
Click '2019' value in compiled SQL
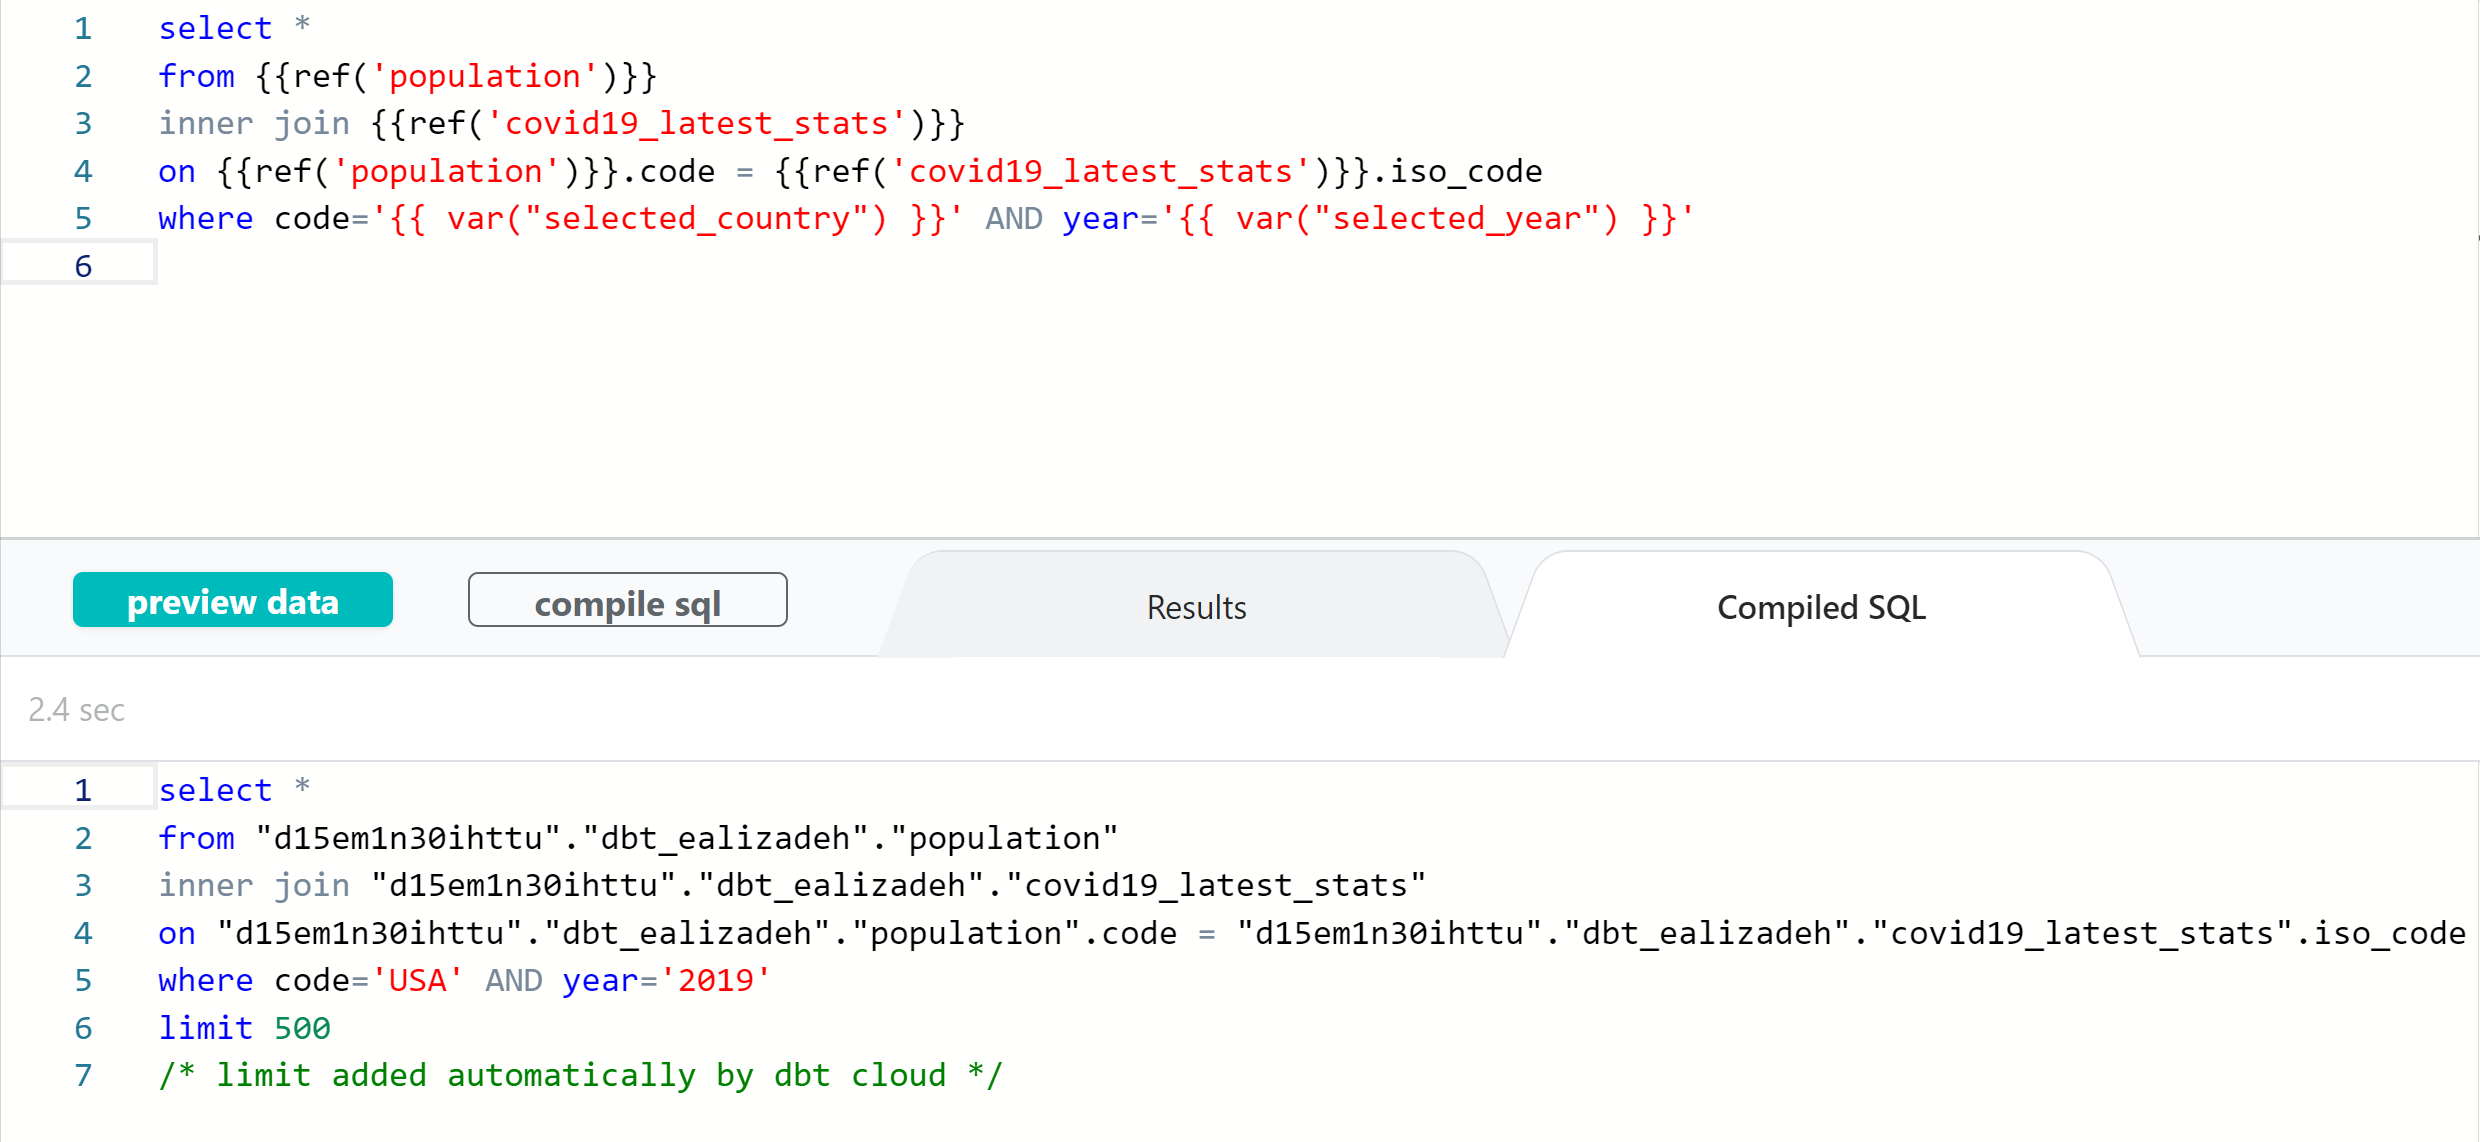(x=715, y=981)
